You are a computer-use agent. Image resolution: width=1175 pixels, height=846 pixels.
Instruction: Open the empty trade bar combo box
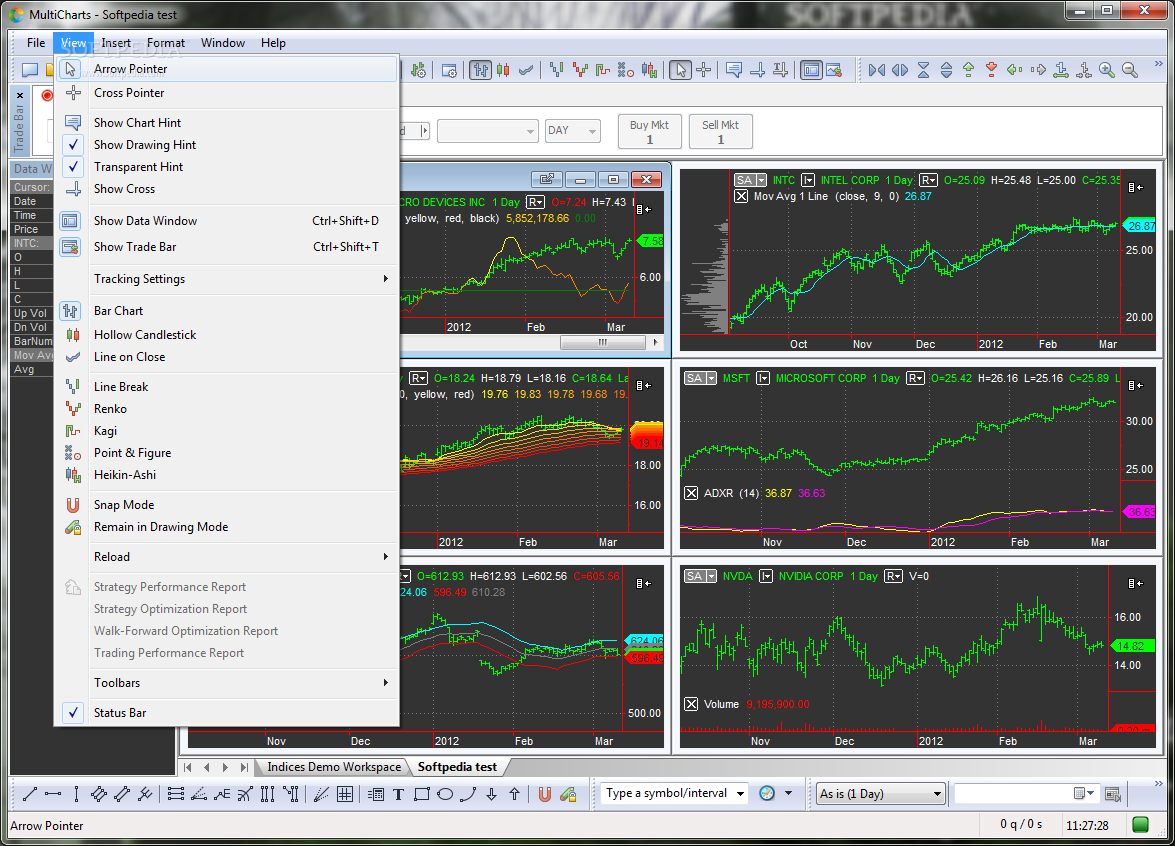pos(488,130)
